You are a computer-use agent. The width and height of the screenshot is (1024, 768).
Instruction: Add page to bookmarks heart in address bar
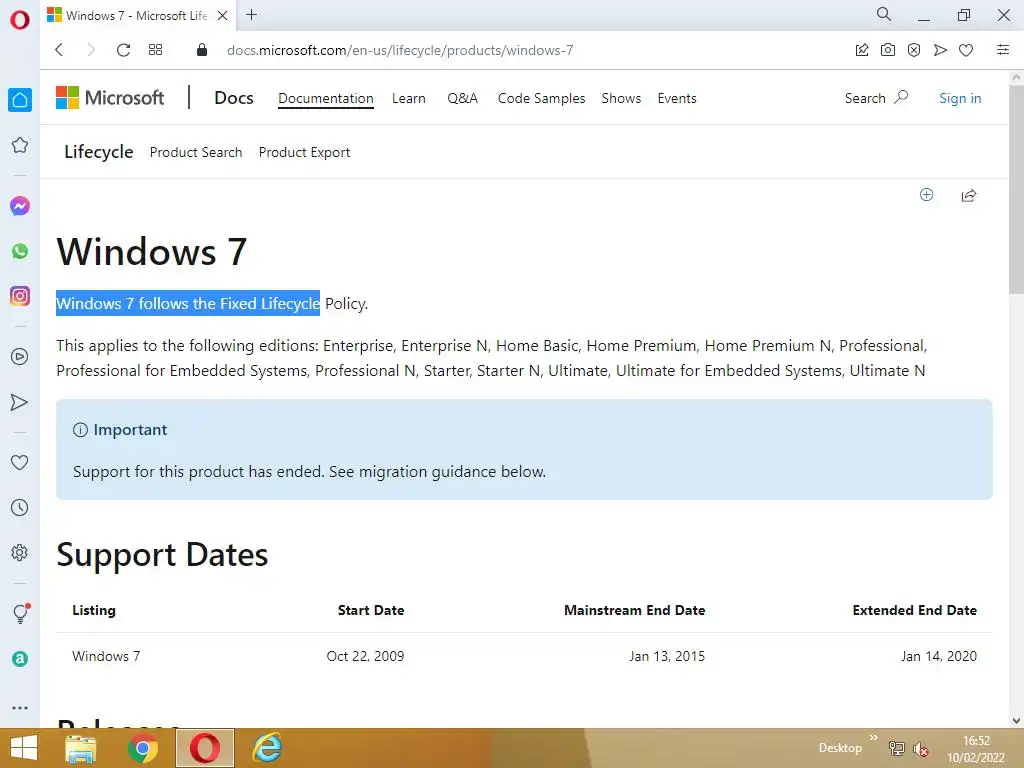click(966, 50)
